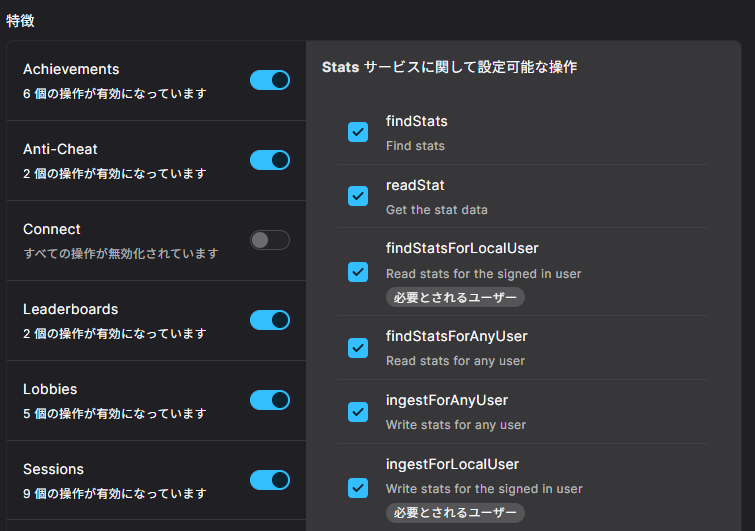
Task: Click 'Read stats for the signed in user'
Action: (x=483, y=274)
